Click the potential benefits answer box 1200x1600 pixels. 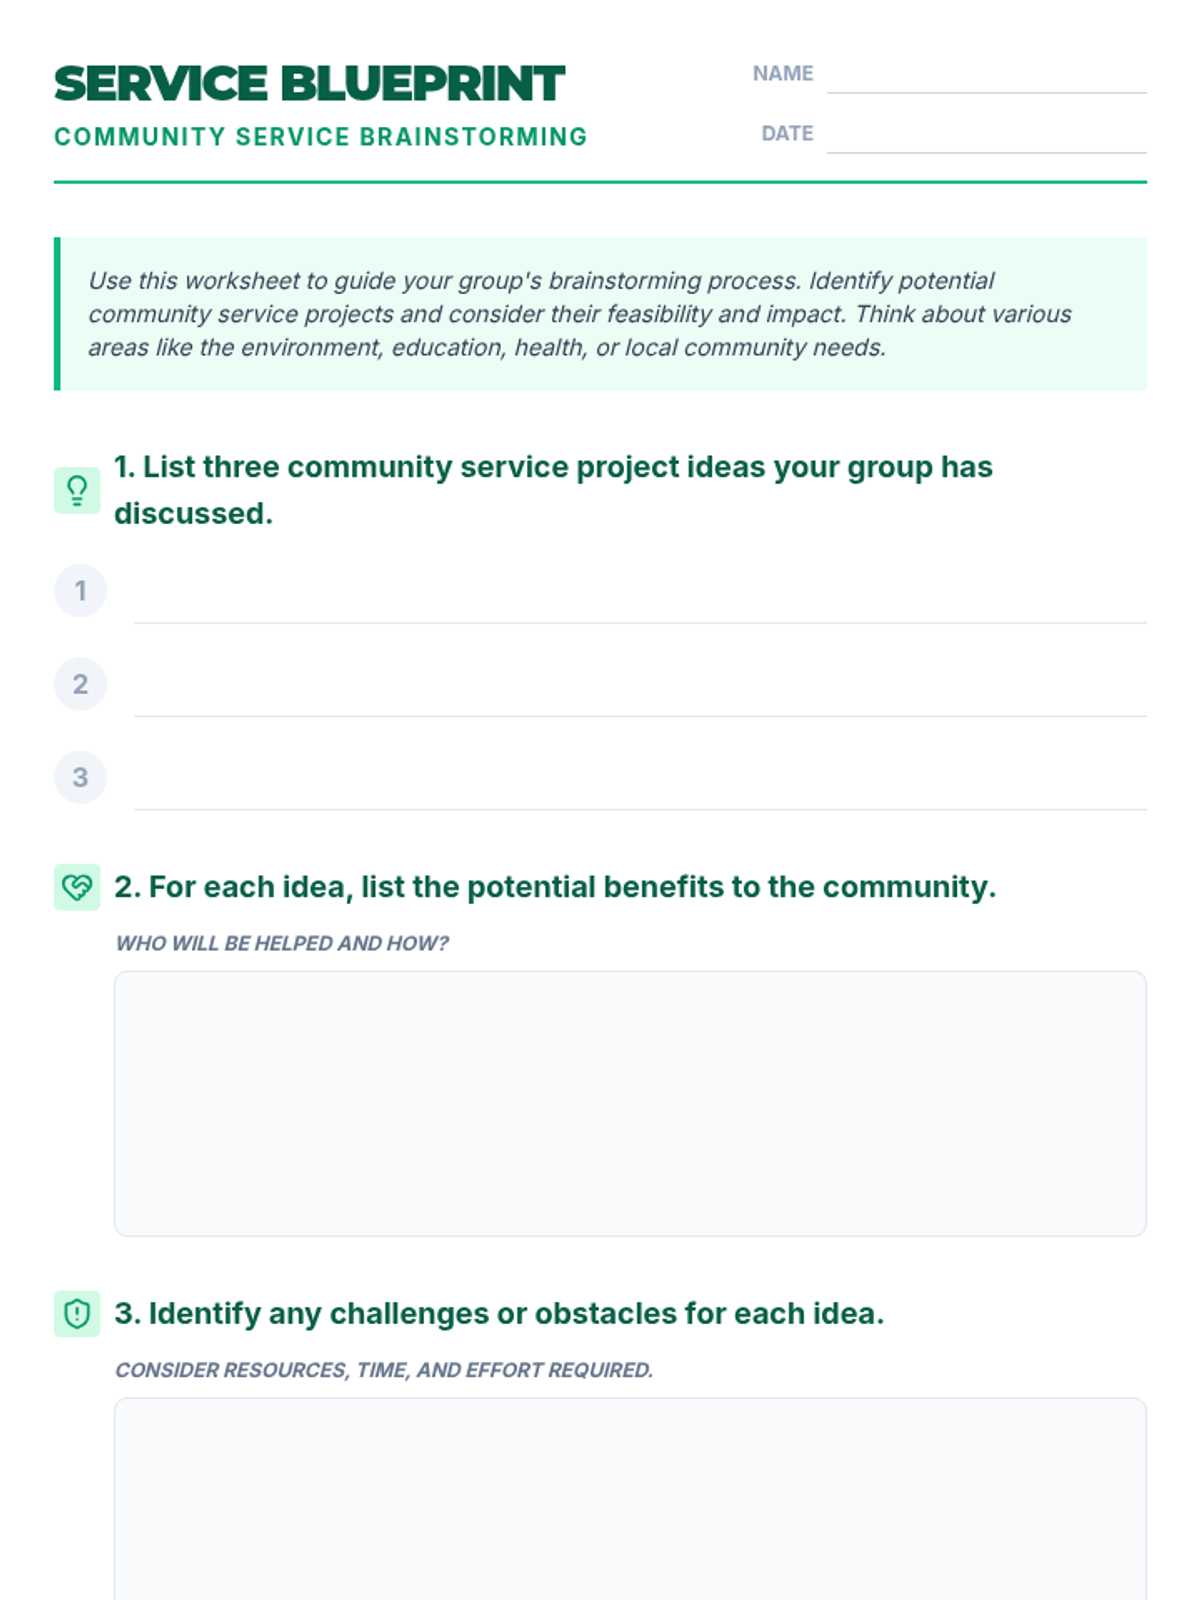[630, 1104]
